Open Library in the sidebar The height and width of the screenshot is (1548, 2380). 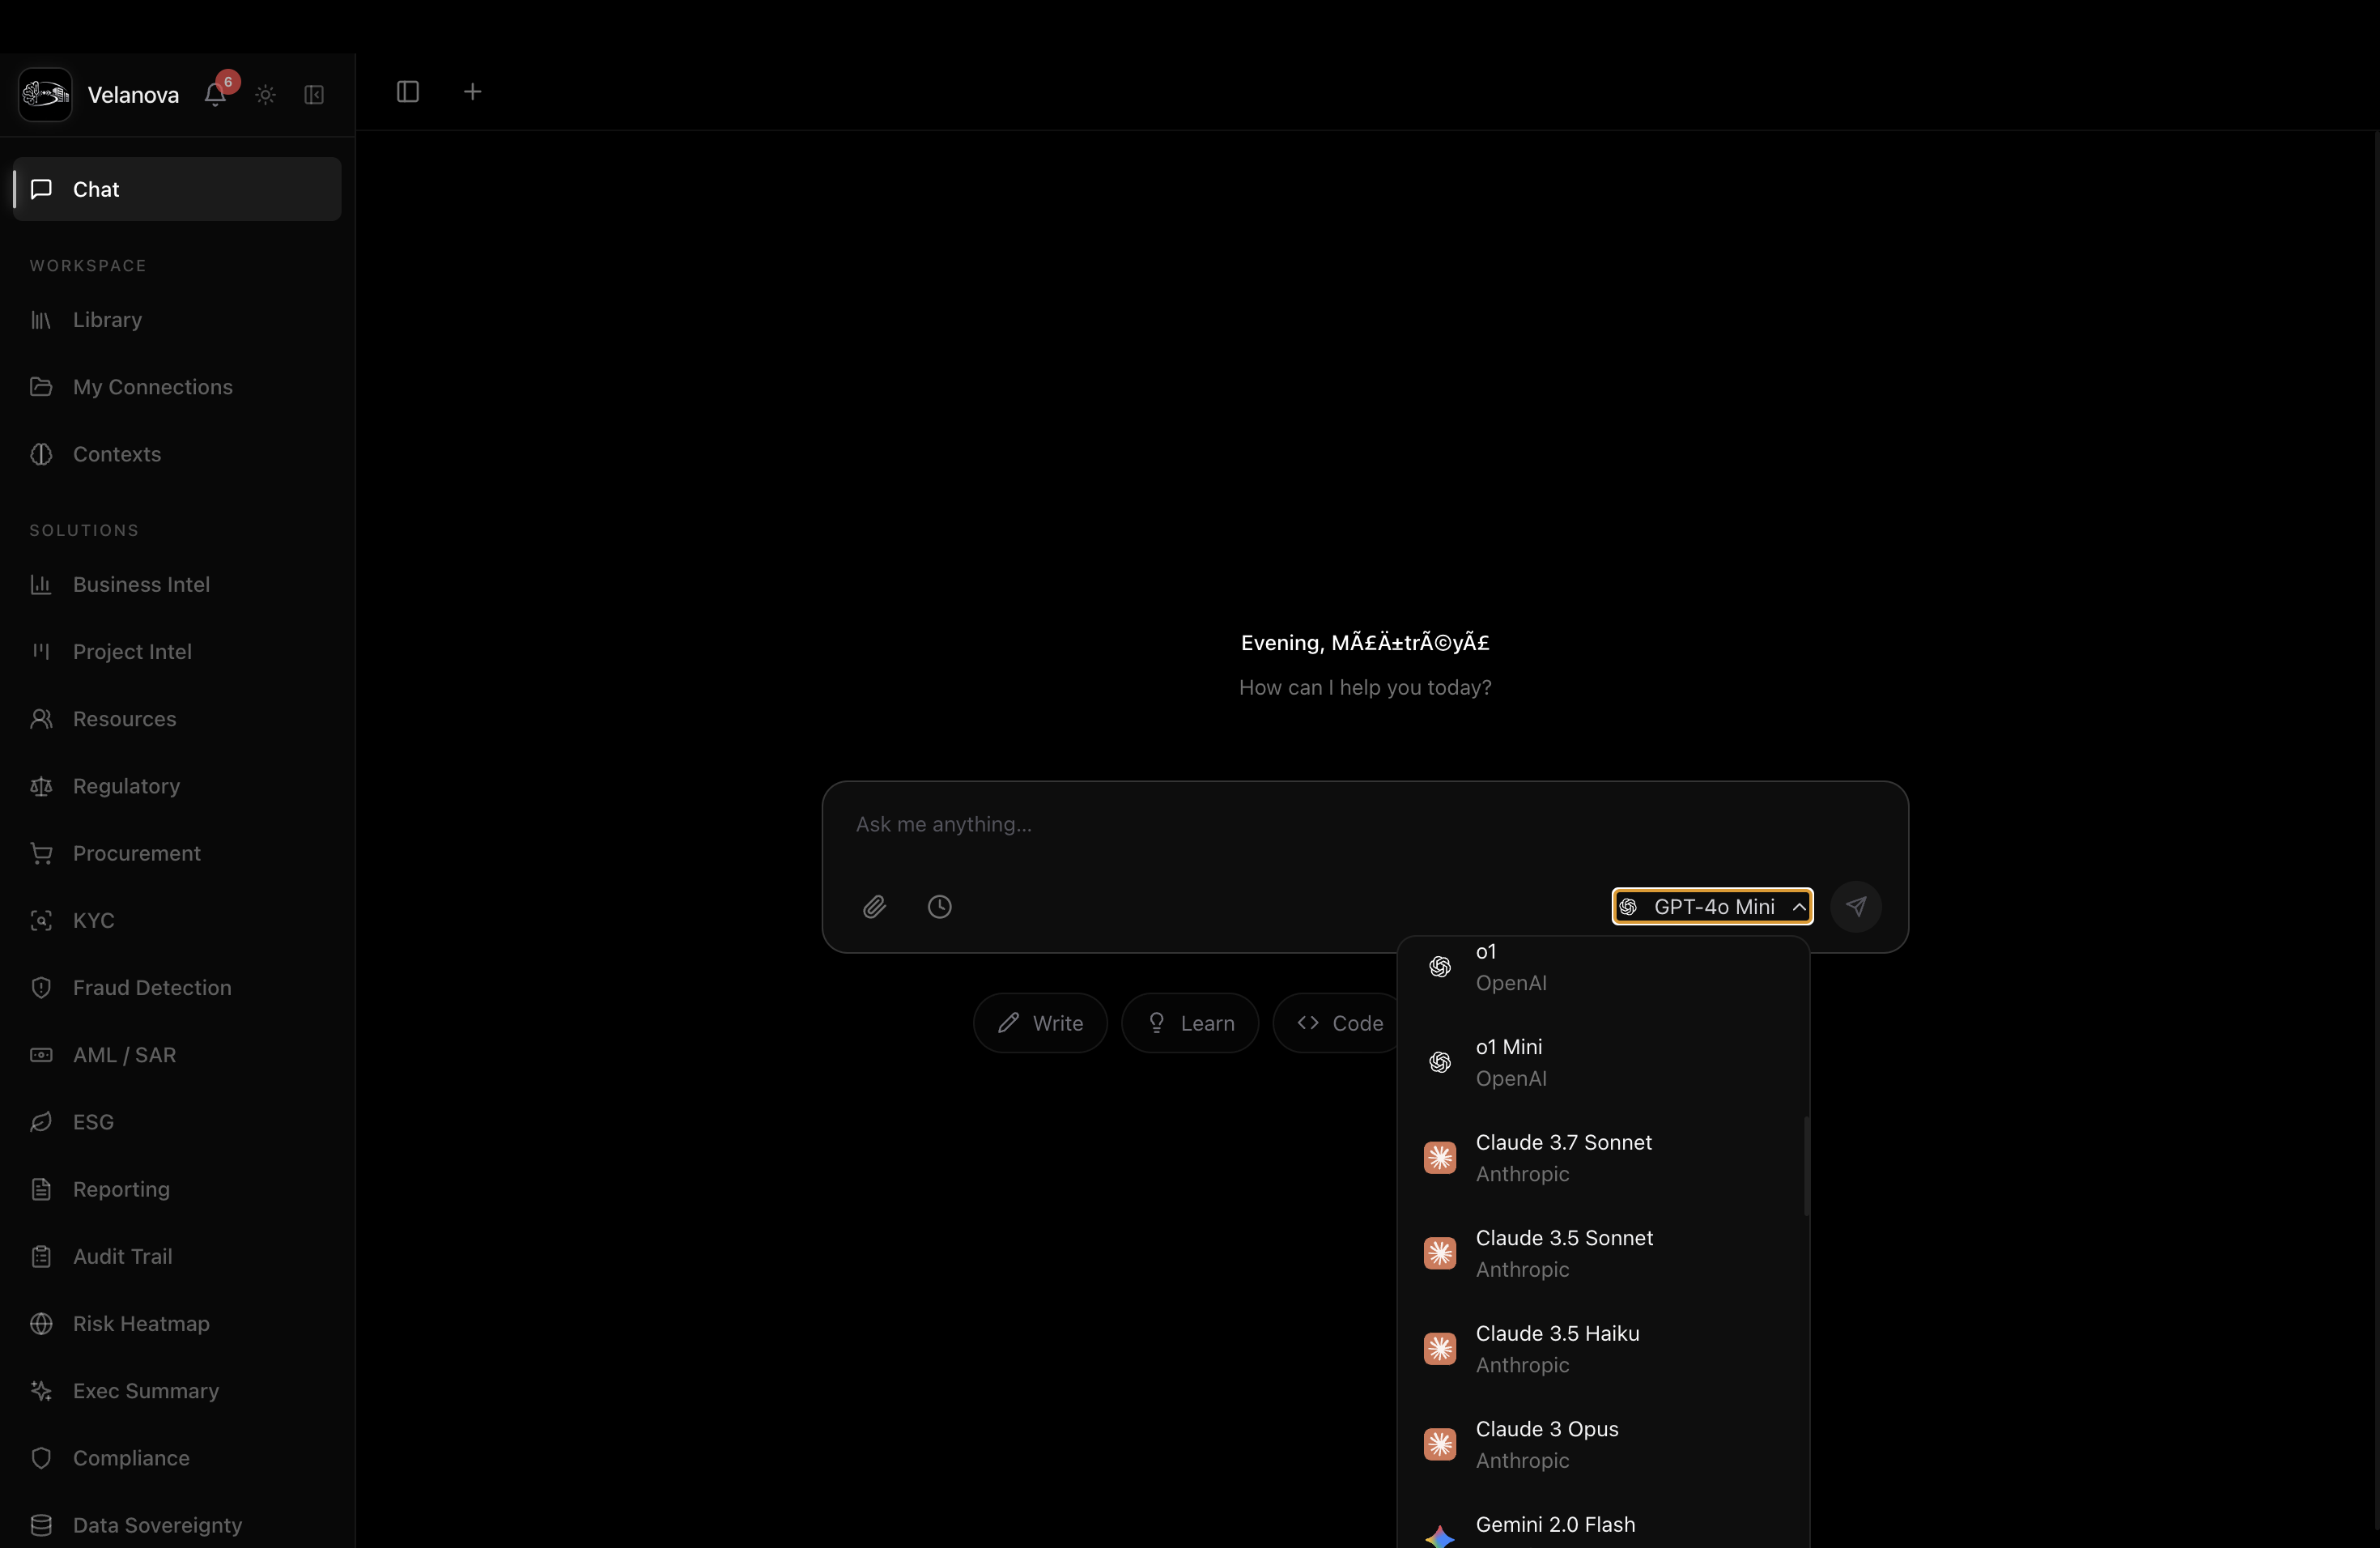[107, 320]
